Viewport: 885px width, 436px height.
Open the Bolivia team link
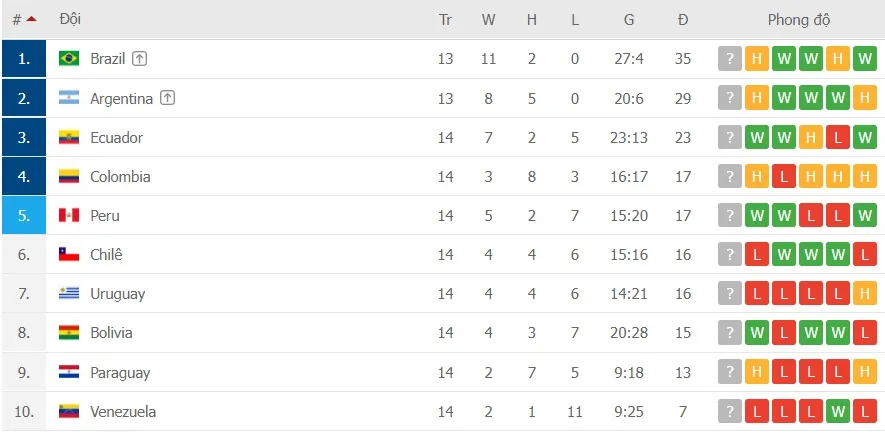coord(111,333)
